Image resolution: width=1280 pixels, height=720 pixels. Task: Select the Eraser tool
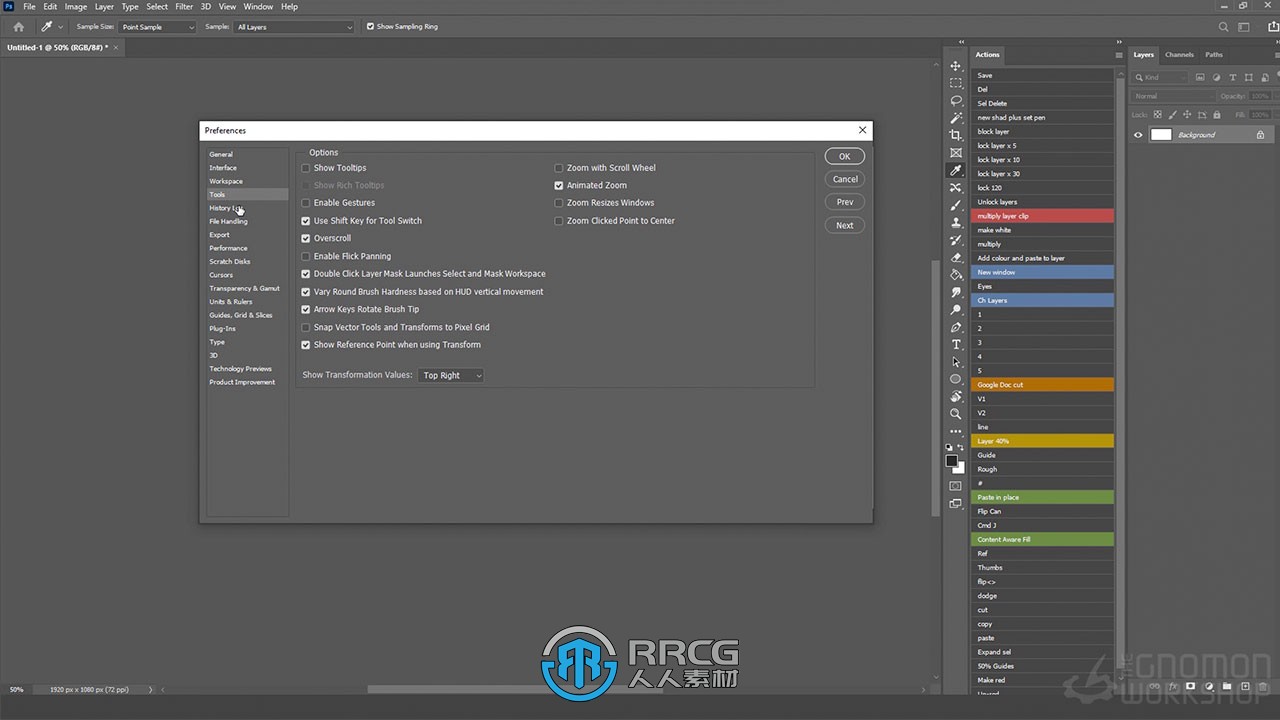pyautogui.click(x=956, y=257)
